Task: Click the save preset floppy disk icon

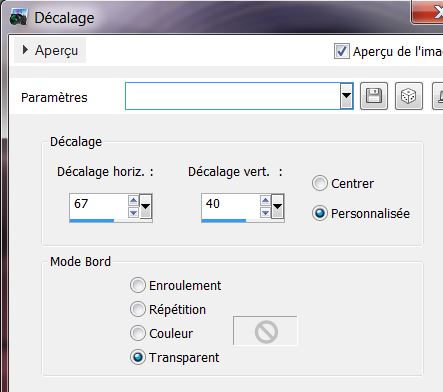Action: pyautogui.click(x=374, y=96)
